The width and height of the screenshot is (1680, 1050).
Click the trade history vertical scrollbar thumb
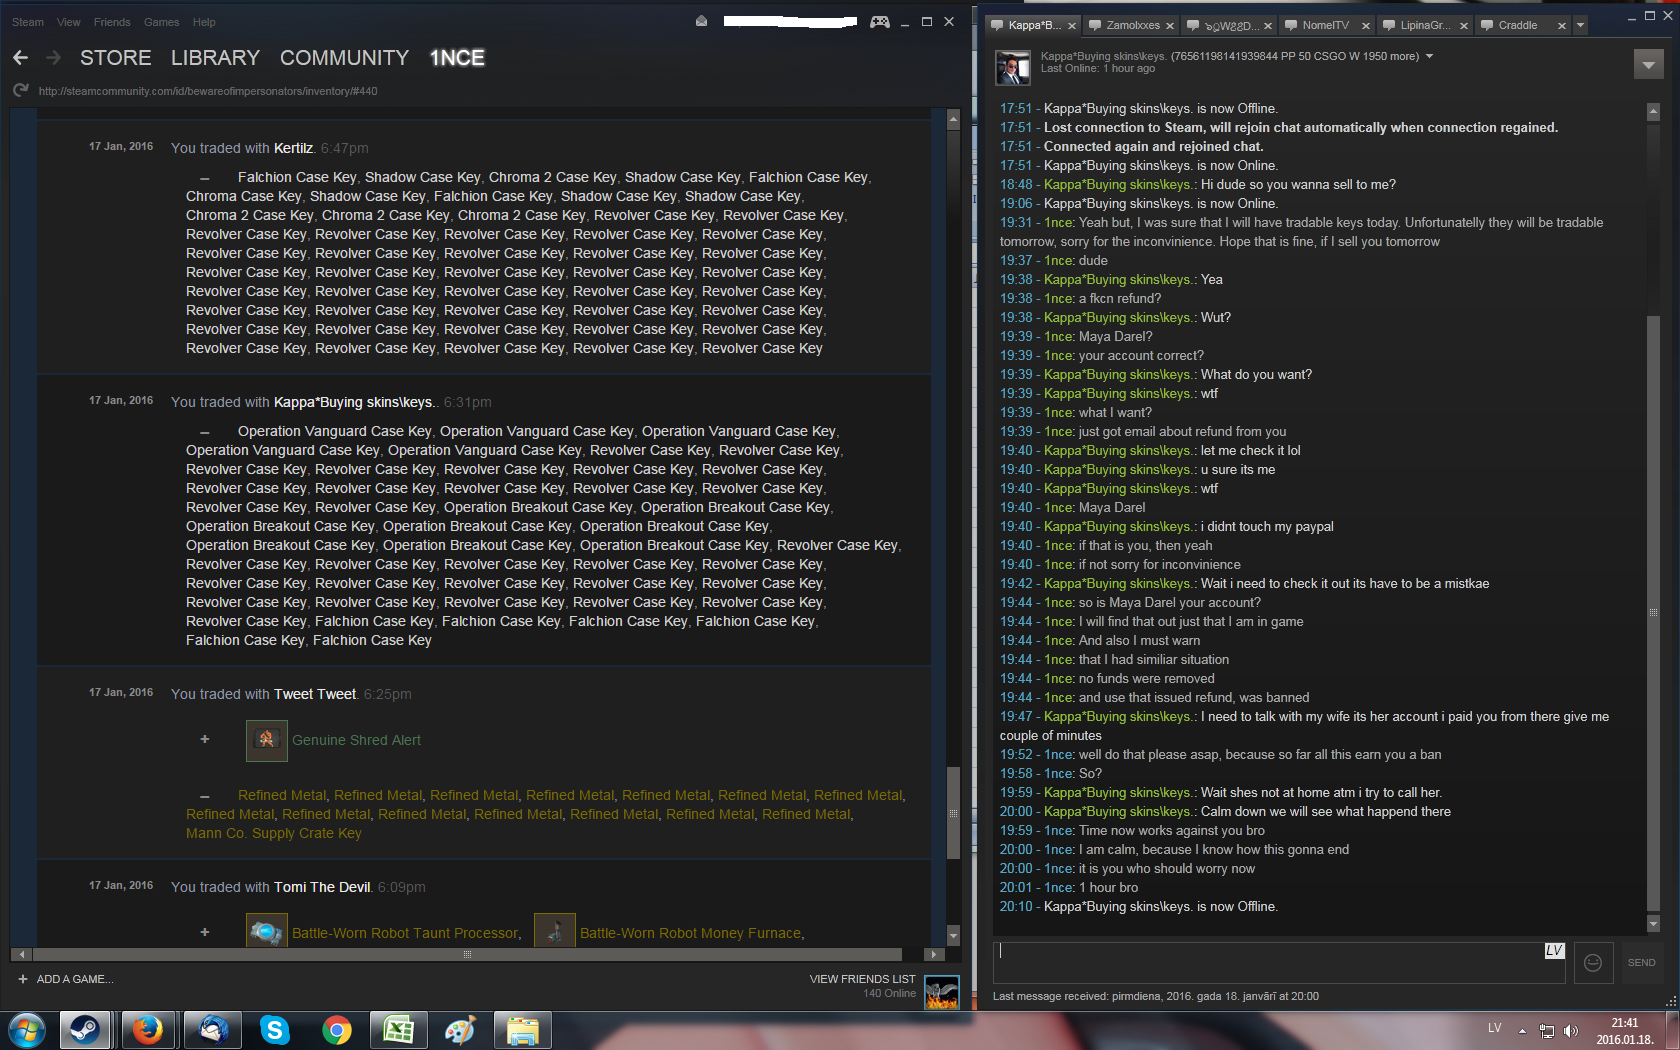[x=953, y=812]
